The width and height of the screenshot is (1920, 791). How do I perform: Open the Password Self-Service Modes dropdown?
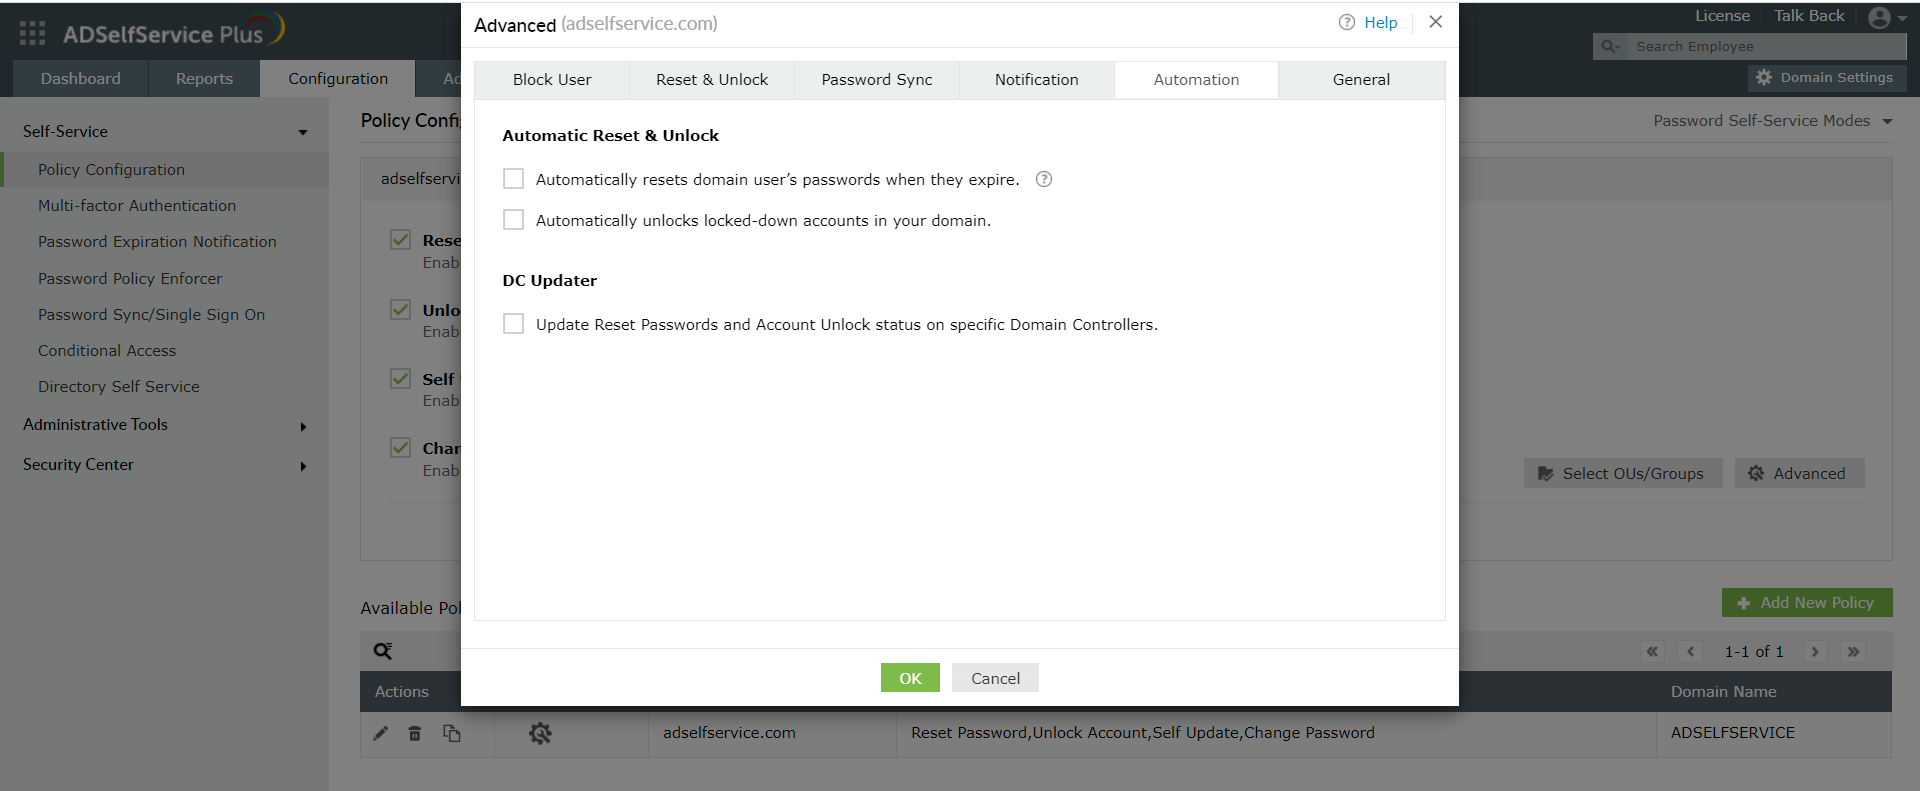(1772, 121)
